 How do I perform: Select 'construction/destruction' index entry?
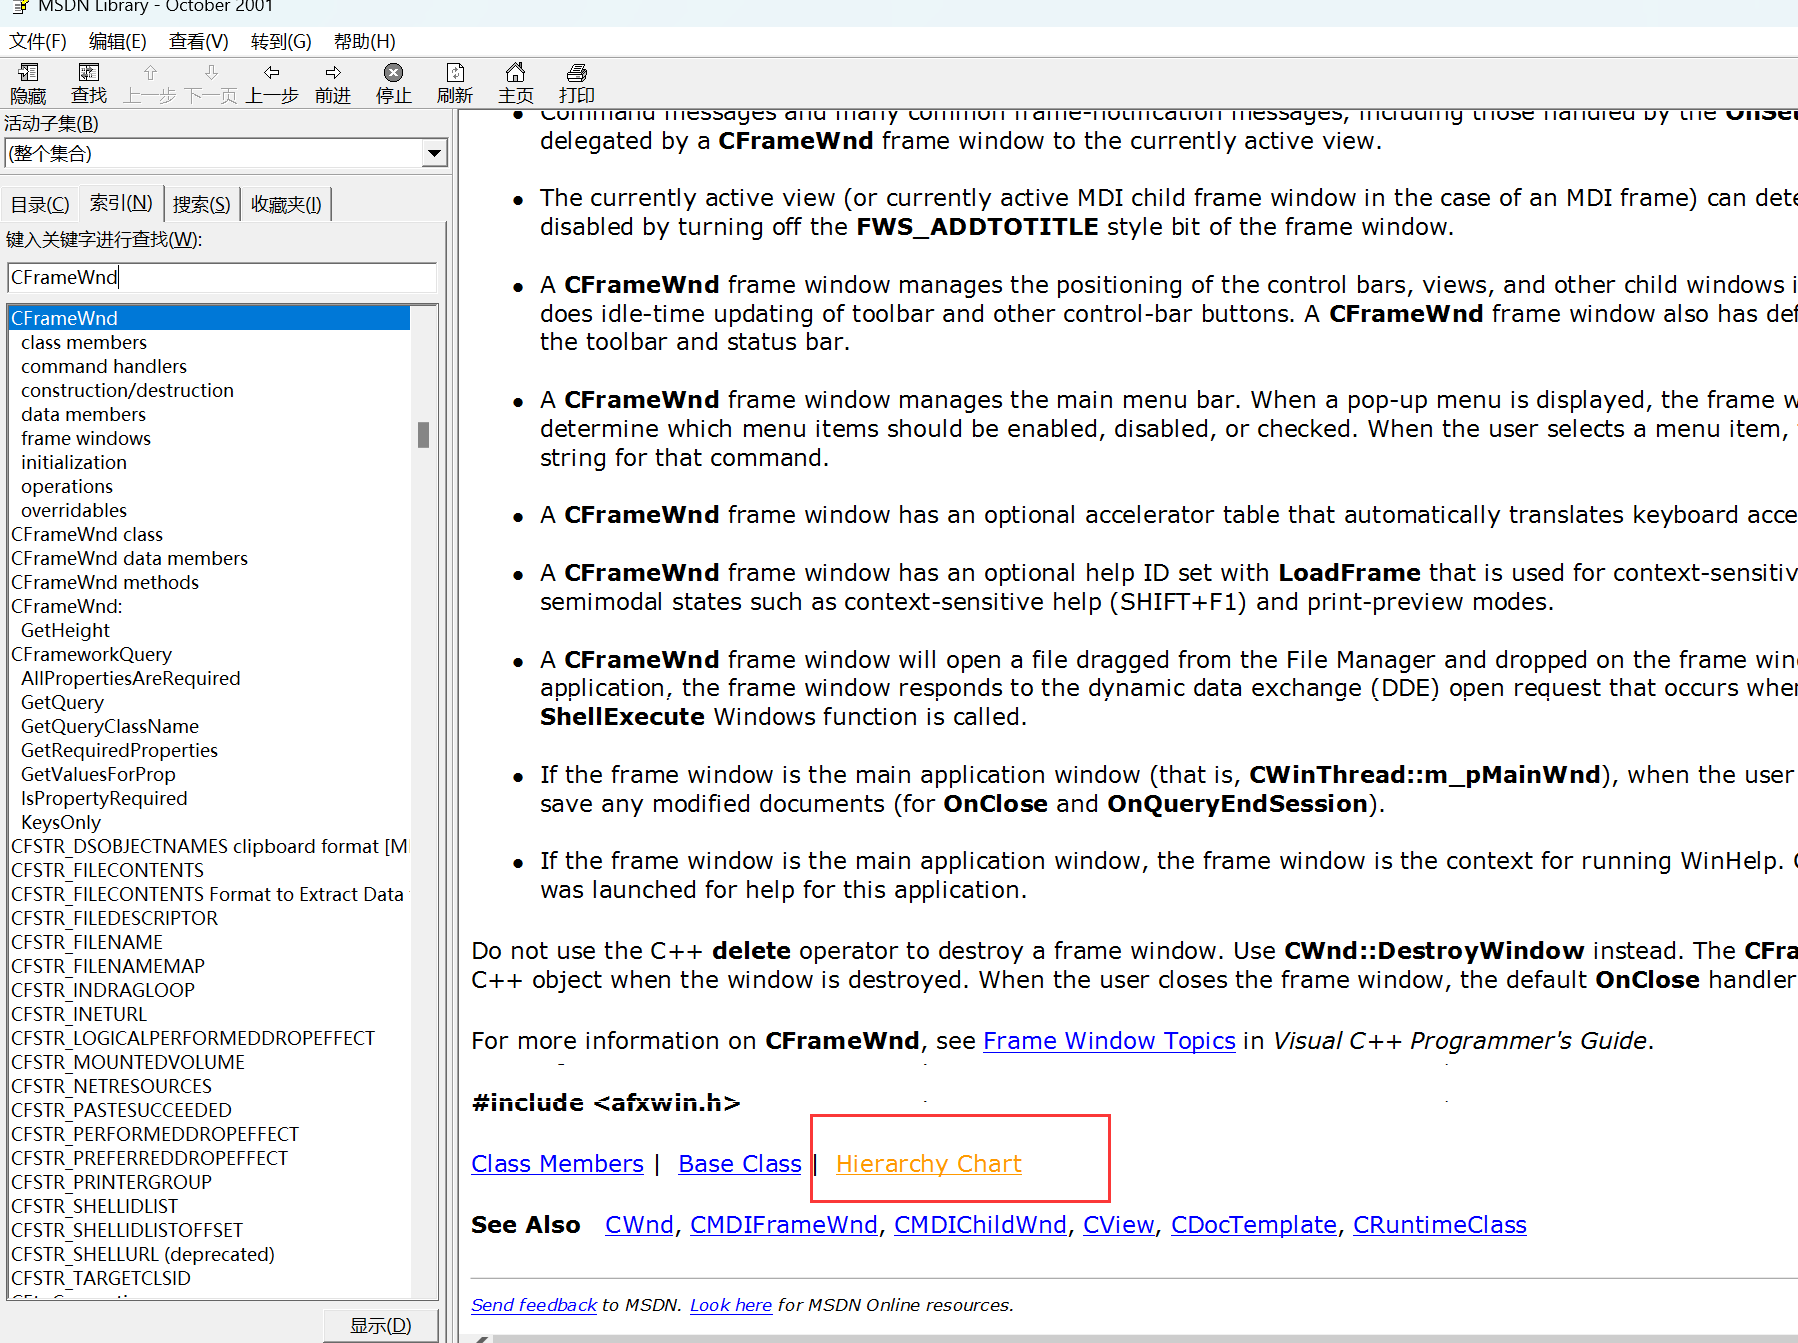(127, 390)
